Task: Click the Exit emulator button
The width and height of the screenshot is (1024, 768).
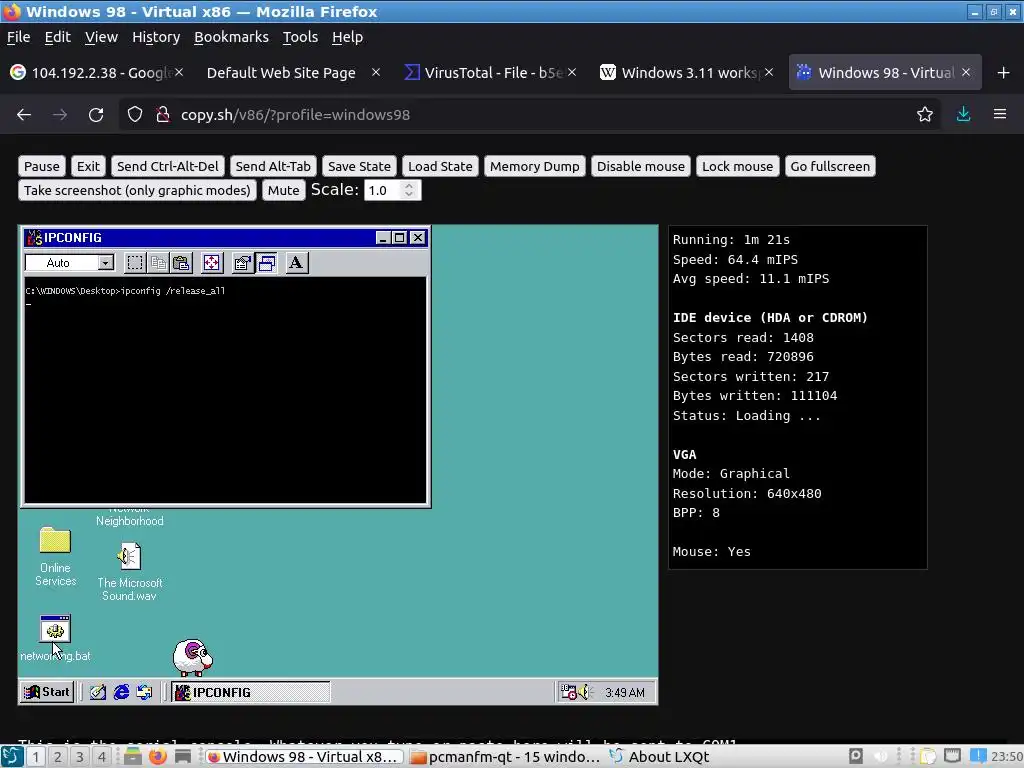Action: 88,167
